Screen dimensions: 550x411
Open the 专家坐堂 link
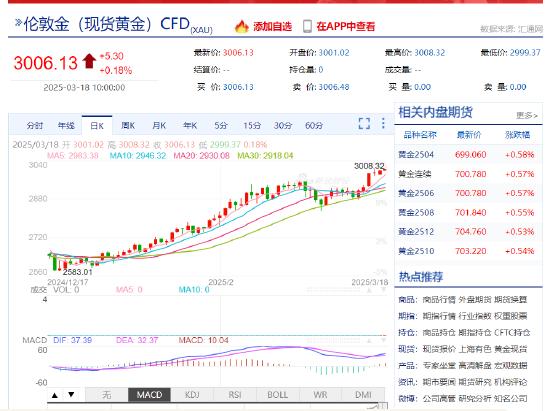[439, 366]
